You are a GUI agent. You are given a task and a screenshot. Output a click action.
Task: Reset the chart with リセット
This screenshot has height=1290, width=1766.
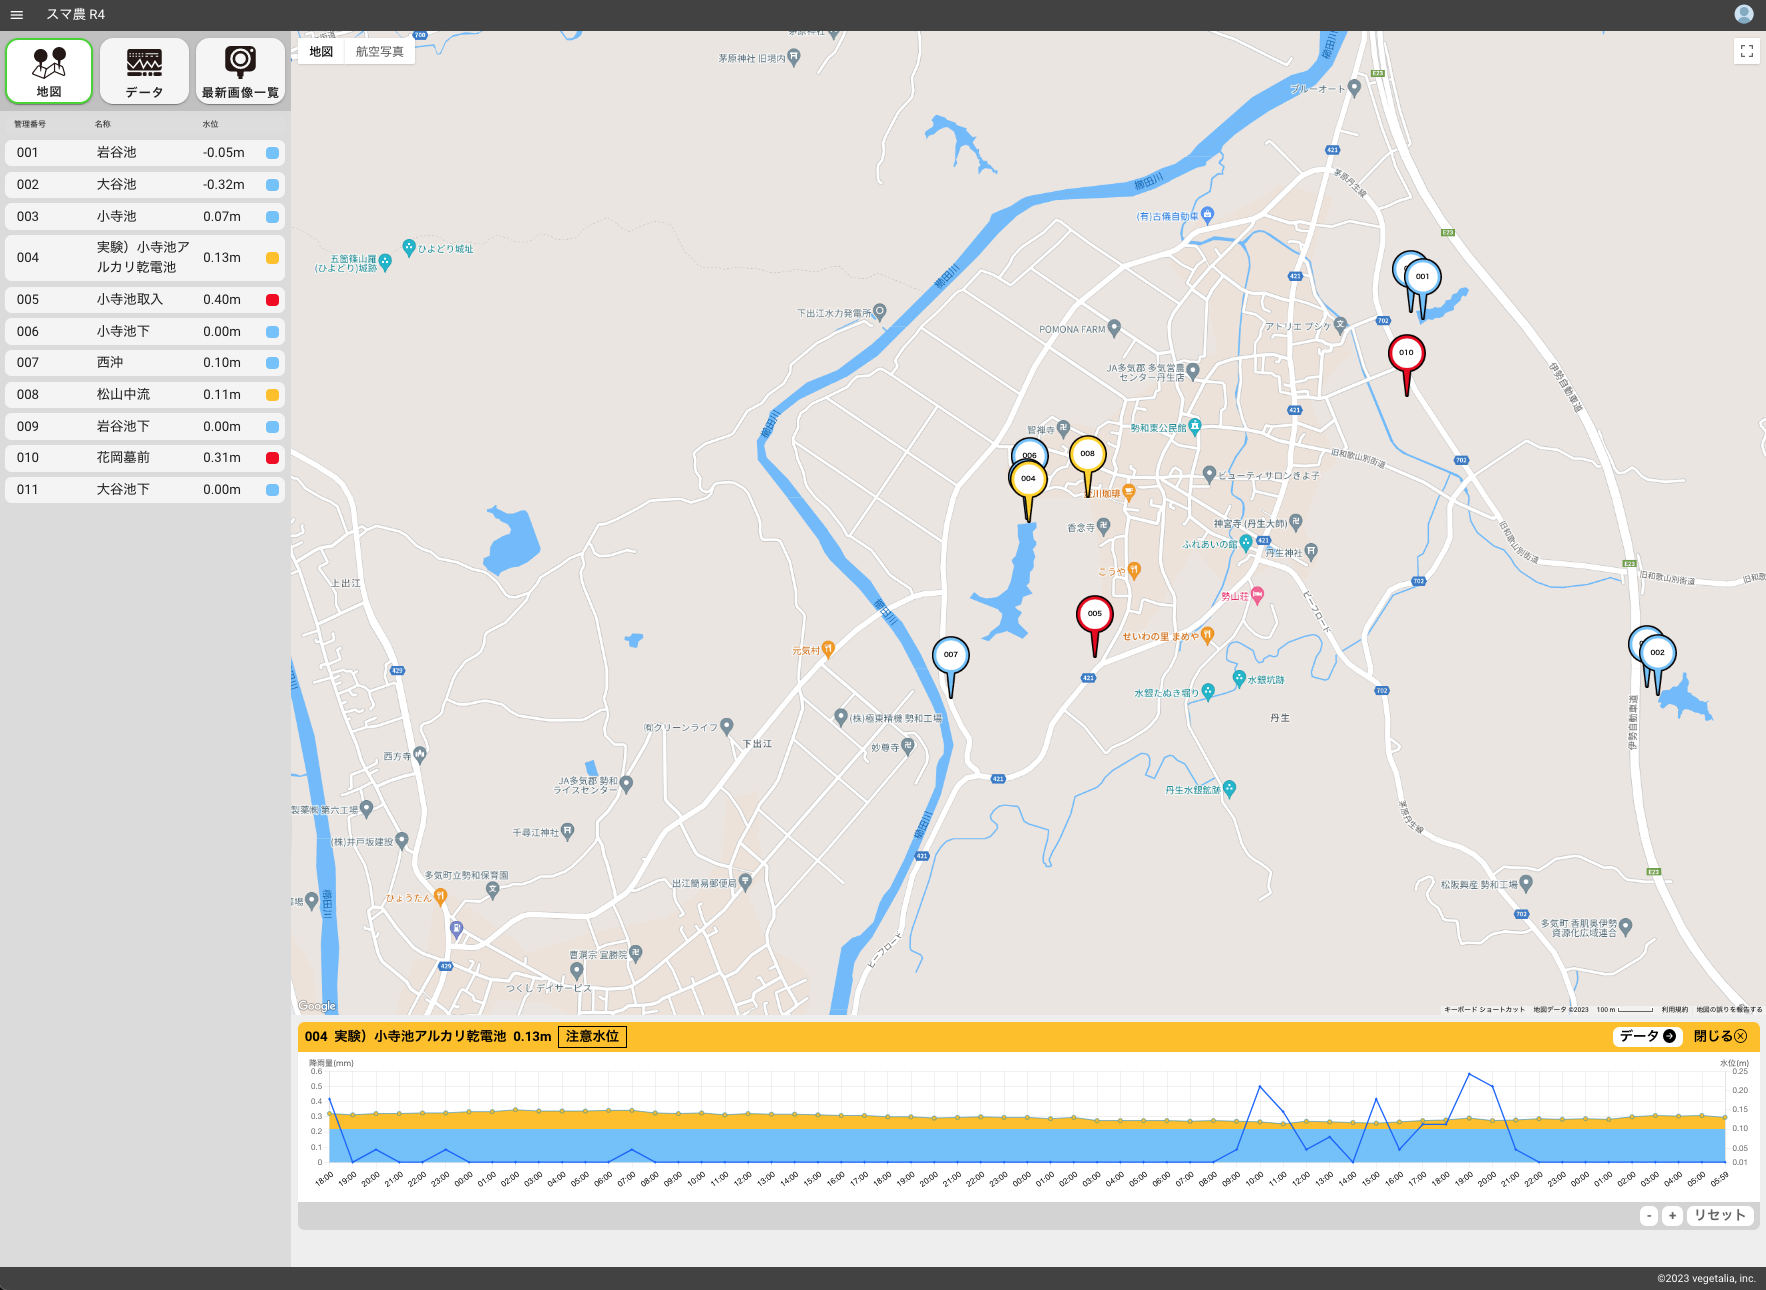[x=1720, y=1216]
